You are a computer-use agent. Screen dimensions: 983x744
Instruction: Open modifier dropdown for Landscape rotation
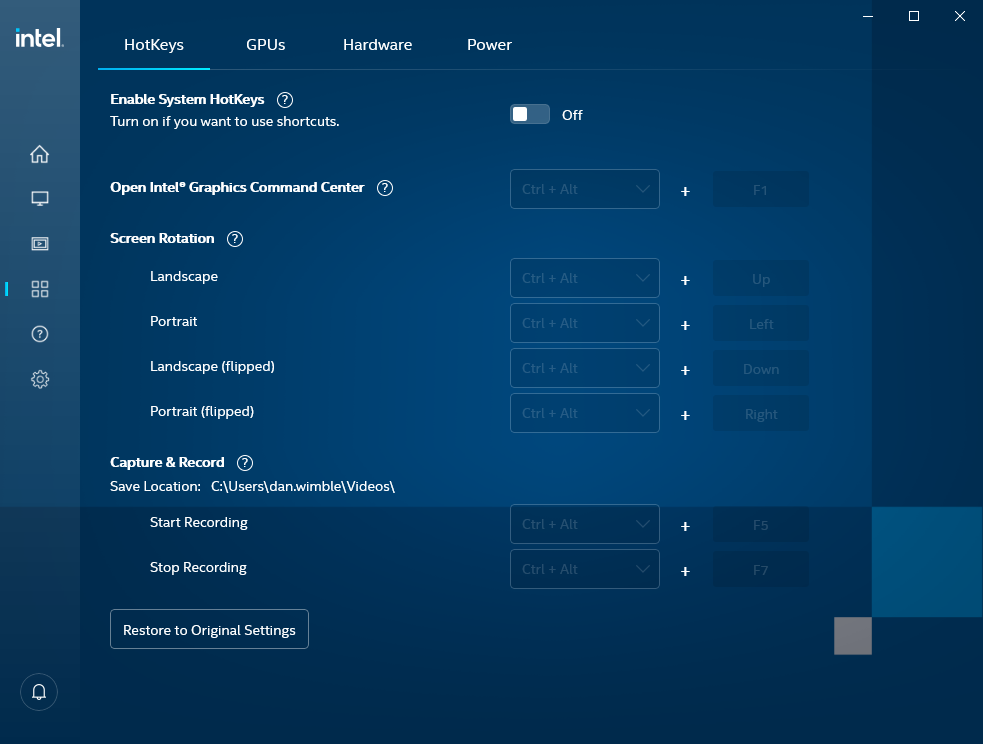point(585,278)
